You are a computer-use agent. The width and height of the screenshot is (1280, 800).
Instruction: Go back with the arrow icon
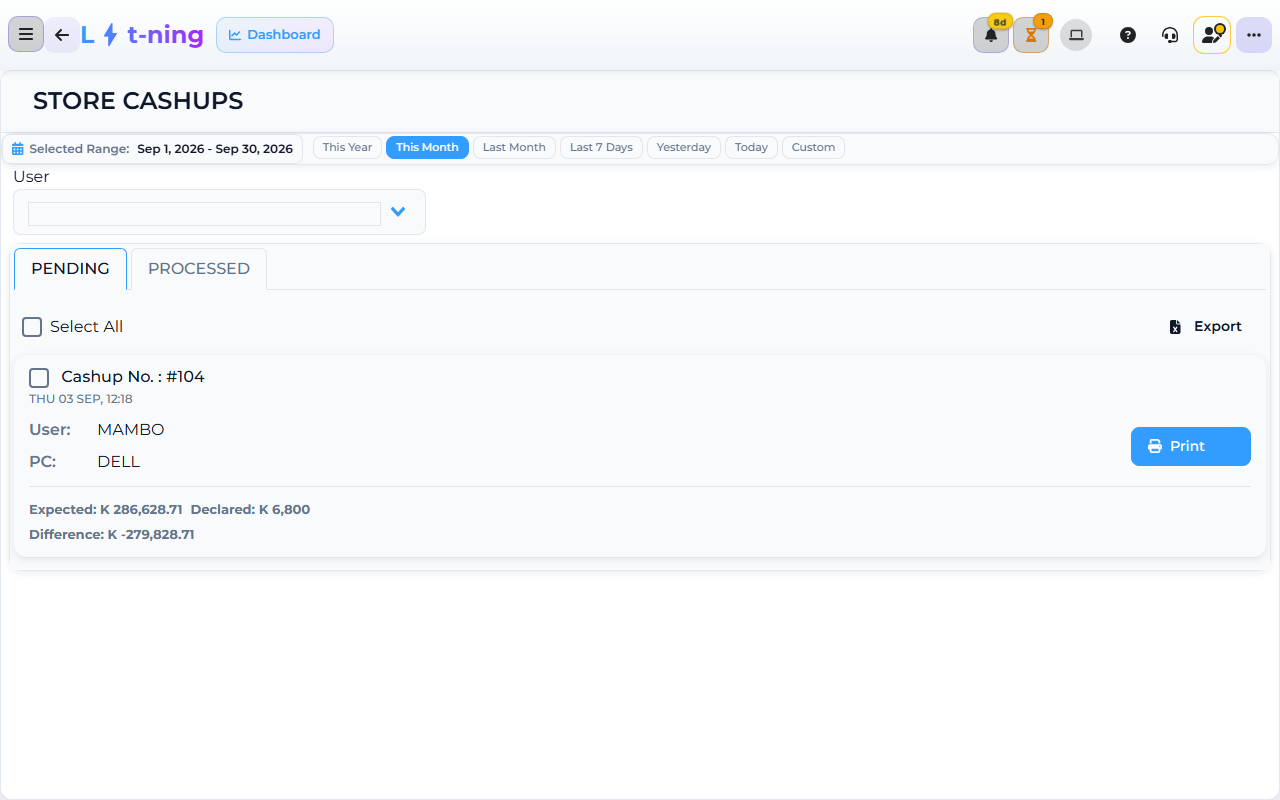tap(62, 35)
